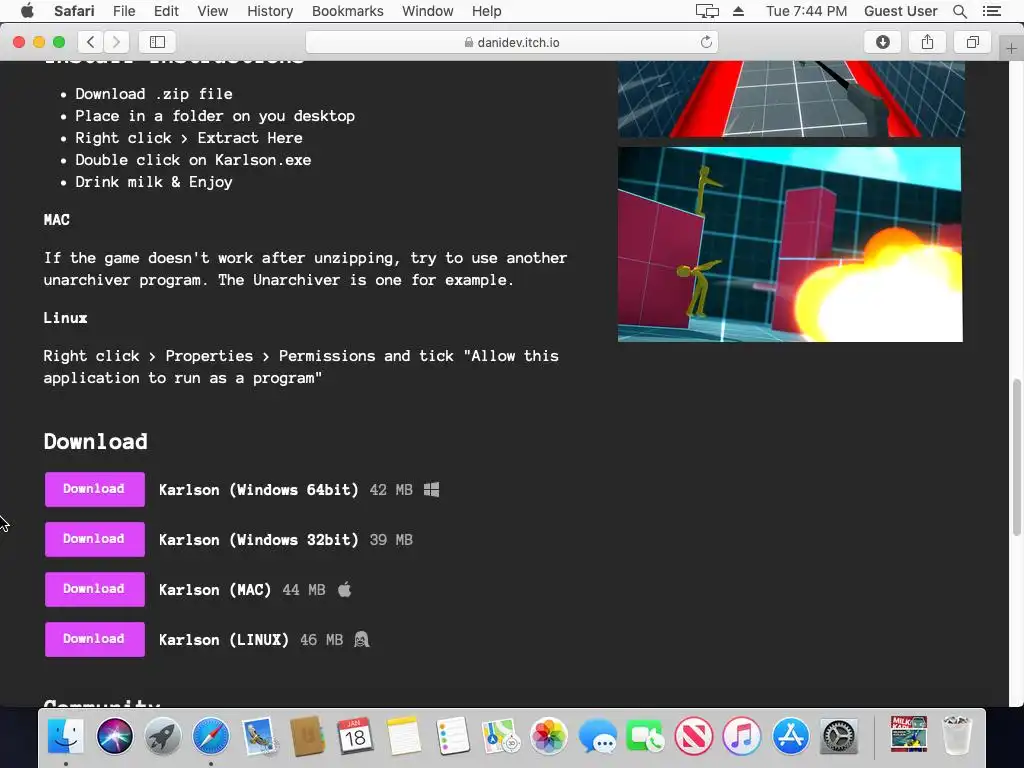Screen dimensions: 1024x768
Task: Show all tabs overview button
Action: click(972, 42)
